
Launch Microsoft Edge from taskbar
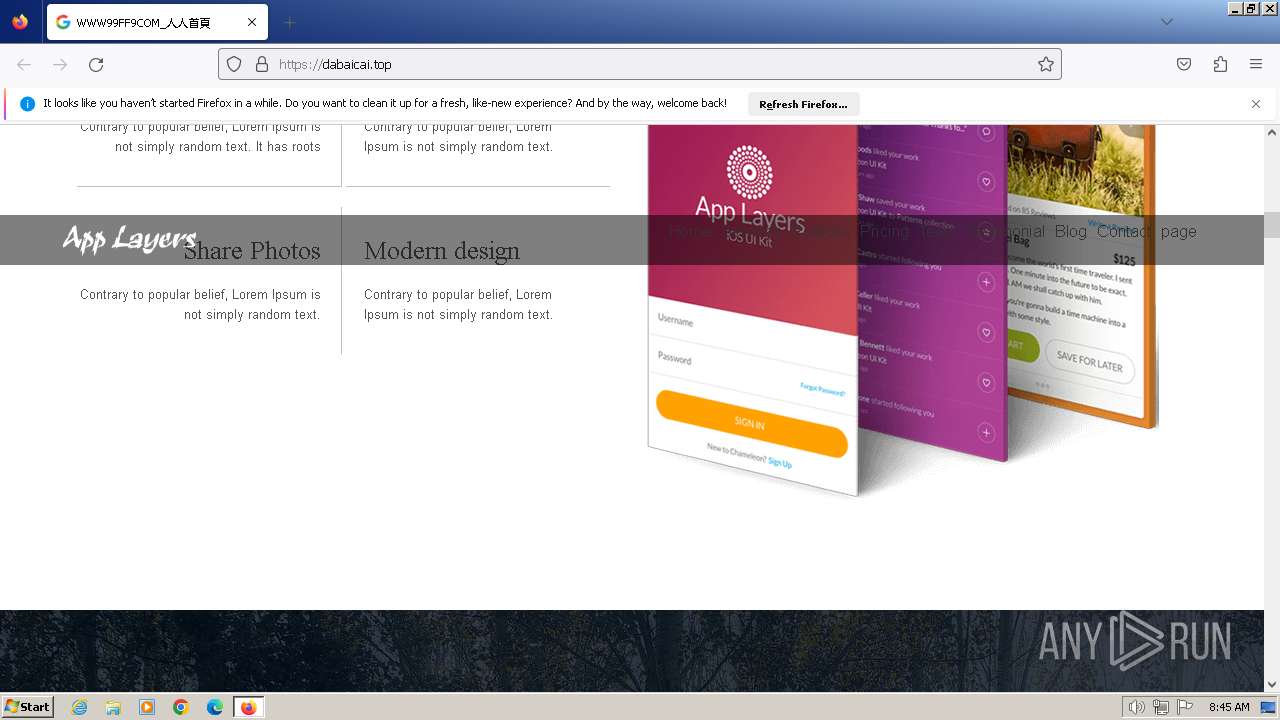(215, 707)
